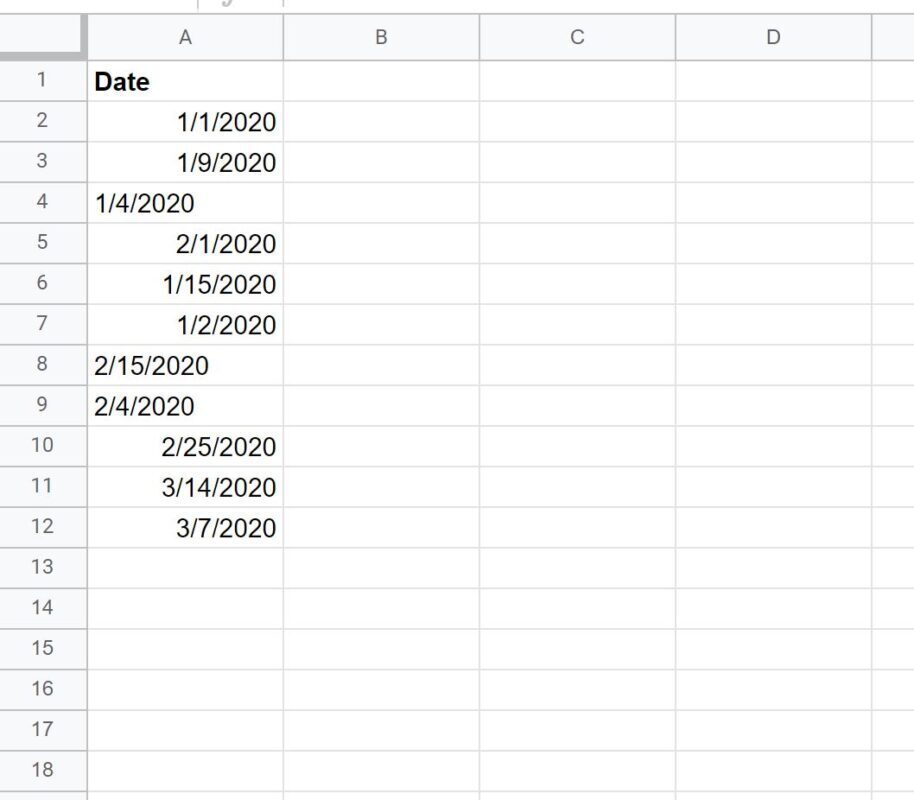Click row 13 header number
The height and width of the screenshot is (800, 914).
click(x=43, y=567)
